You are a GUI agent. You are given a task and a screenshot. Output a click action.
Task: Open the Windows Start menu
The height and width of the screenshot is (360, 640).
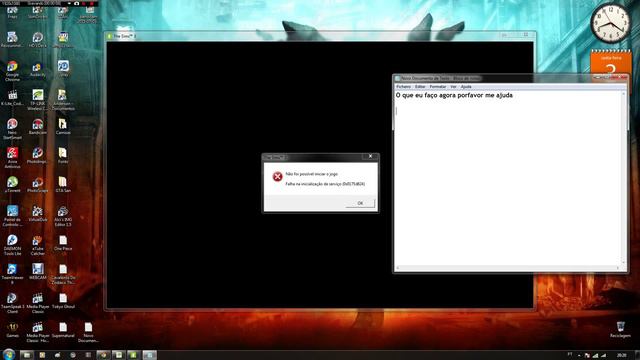pos(9,354)
